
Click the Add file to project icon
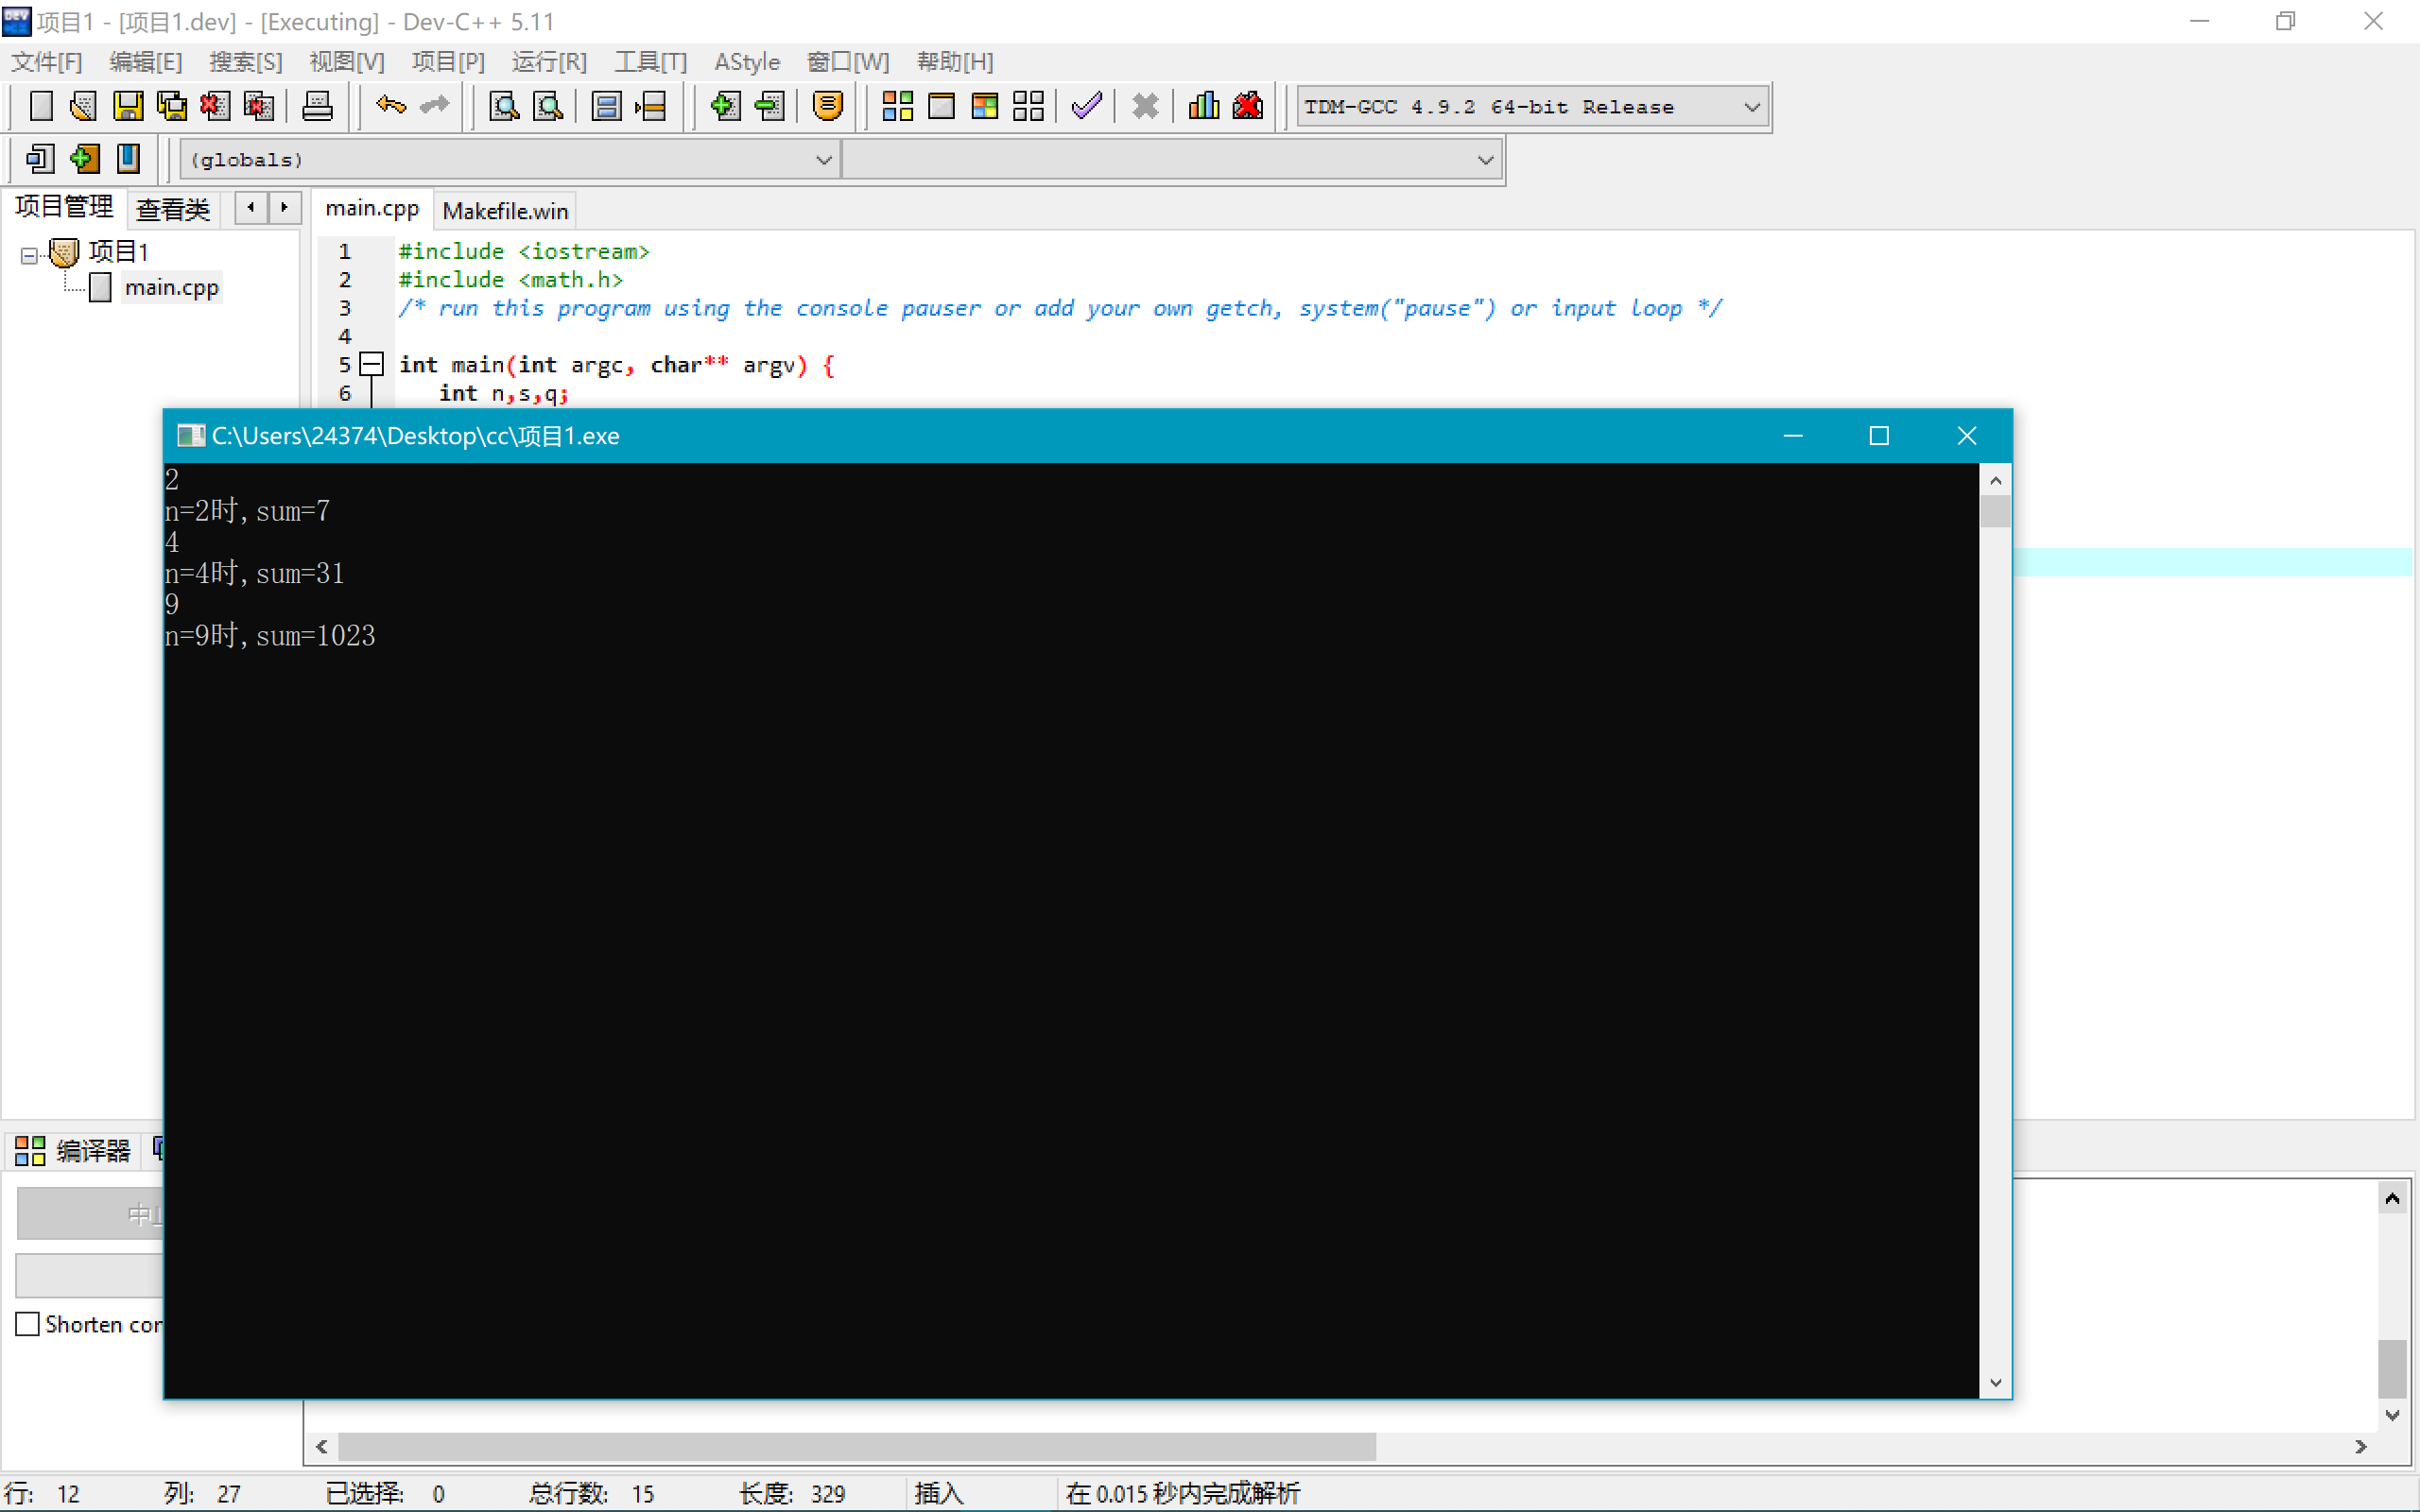(x=724, y=106)
